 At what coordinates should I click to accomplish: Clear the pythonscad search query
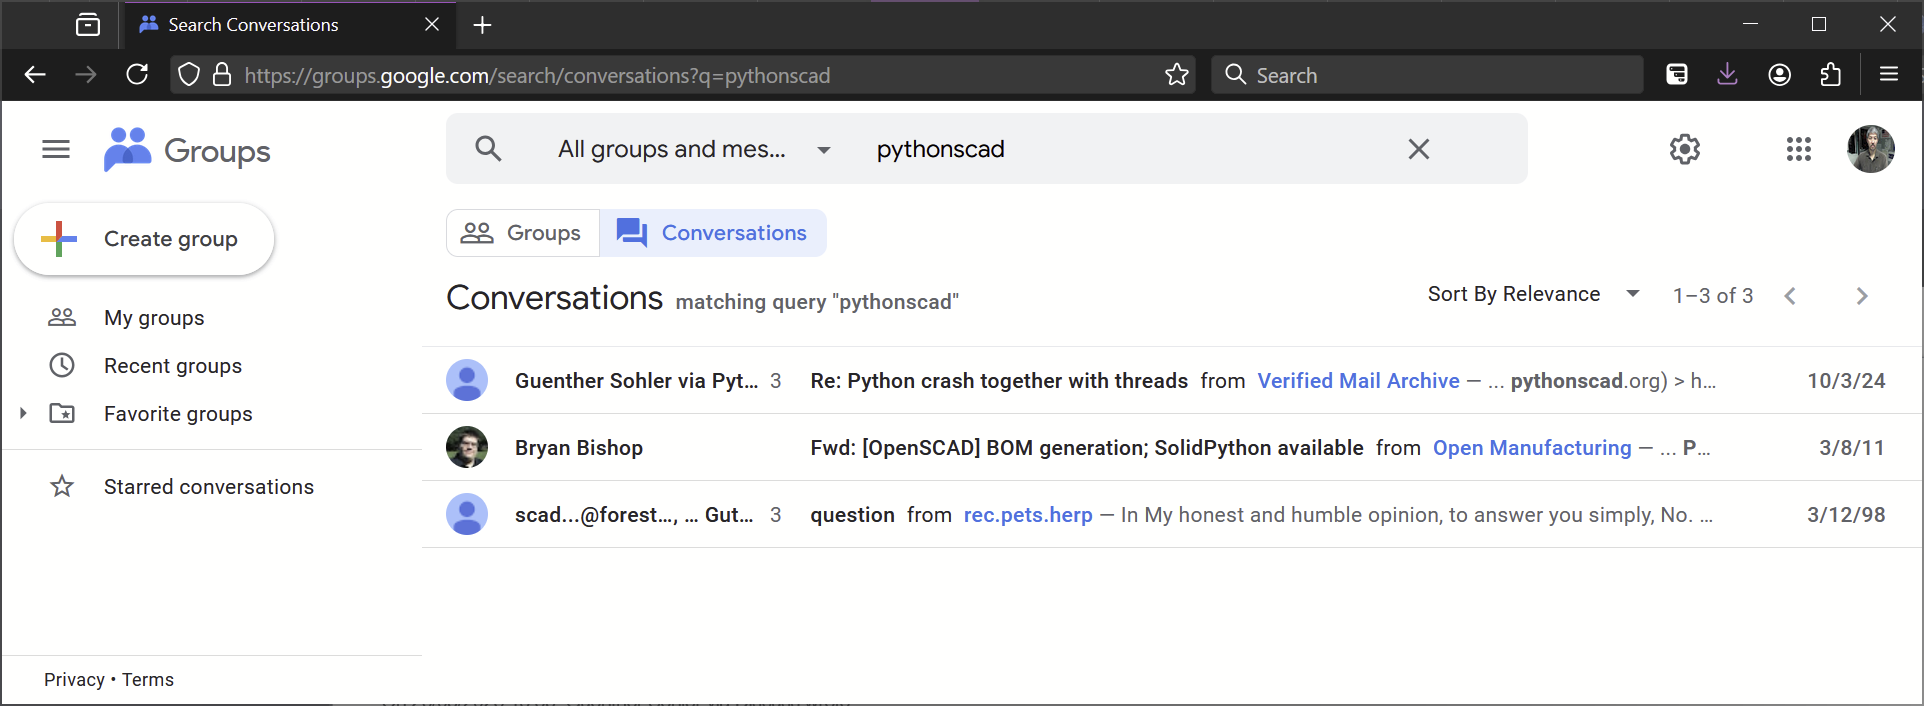coord(1418,149)
